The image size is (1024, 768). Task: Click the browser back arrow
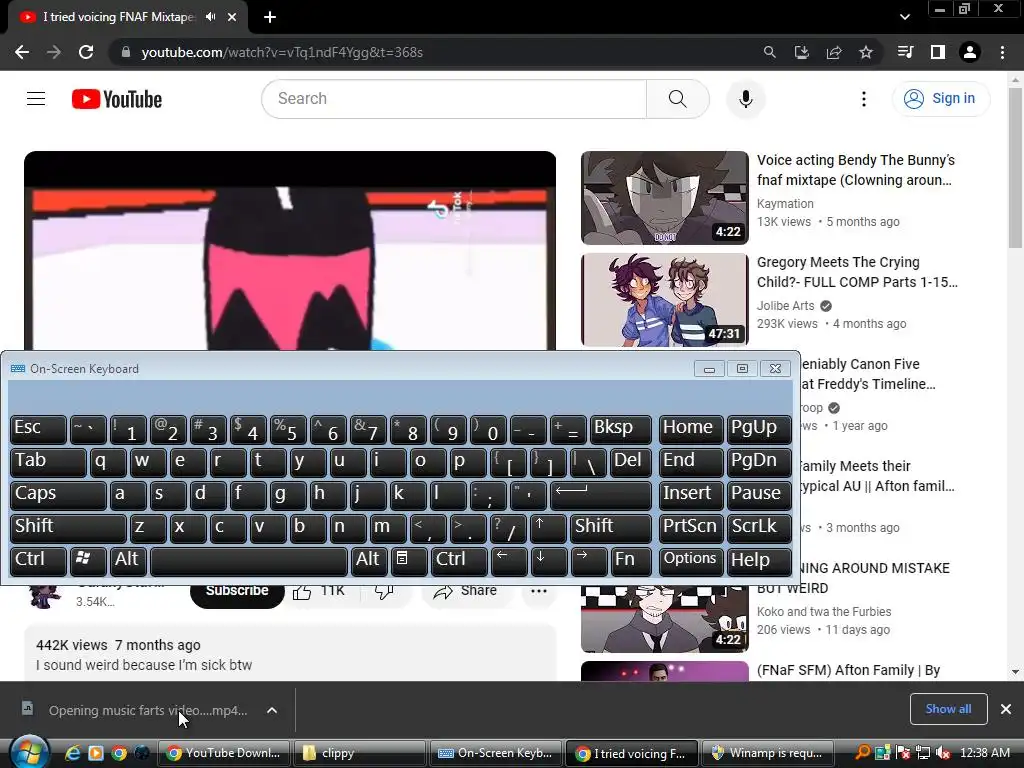coord(22,52)
